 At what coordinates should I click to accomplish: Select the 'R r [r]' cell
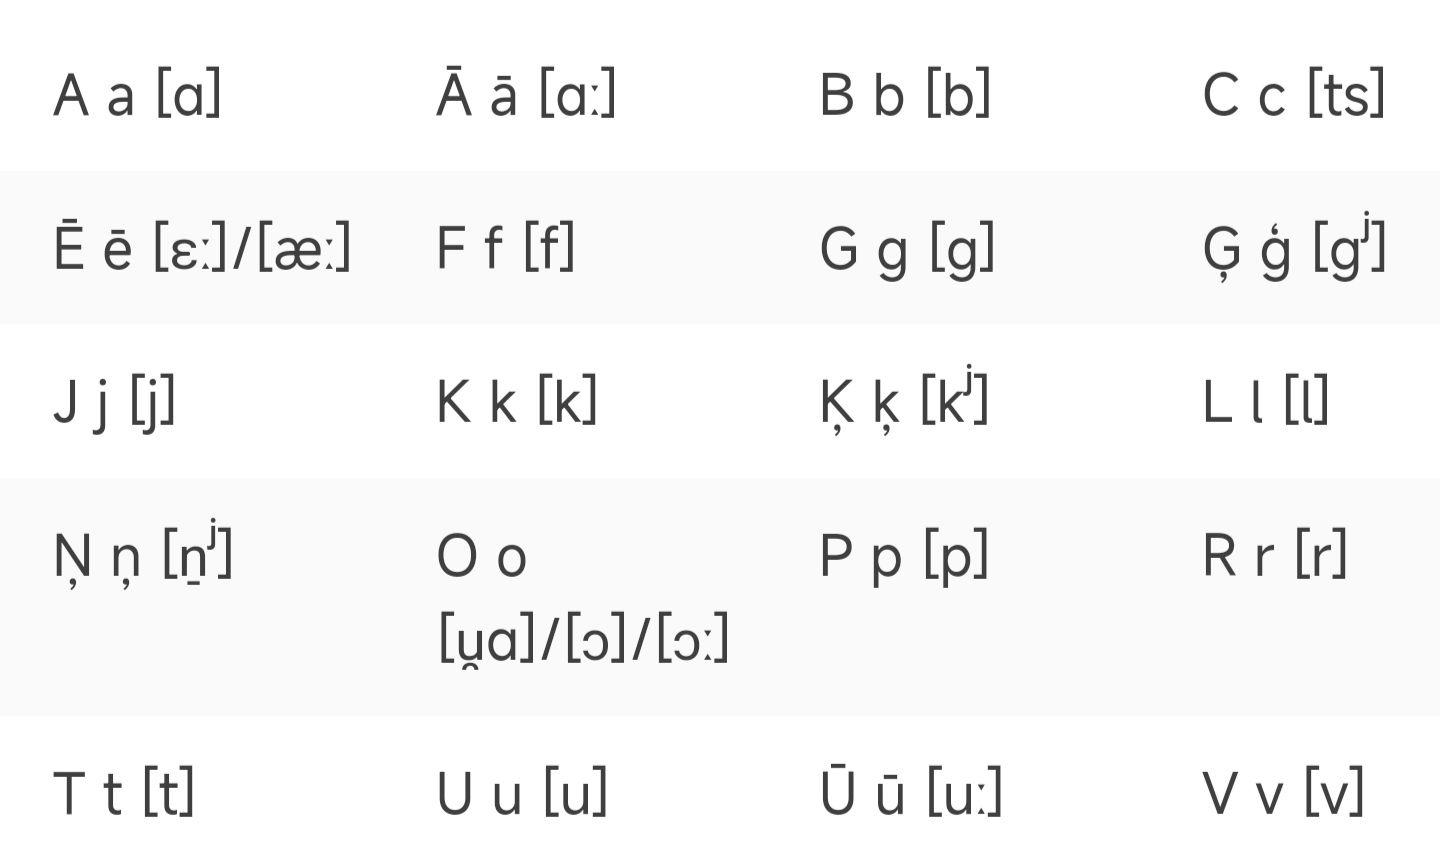click(1275, 555)
